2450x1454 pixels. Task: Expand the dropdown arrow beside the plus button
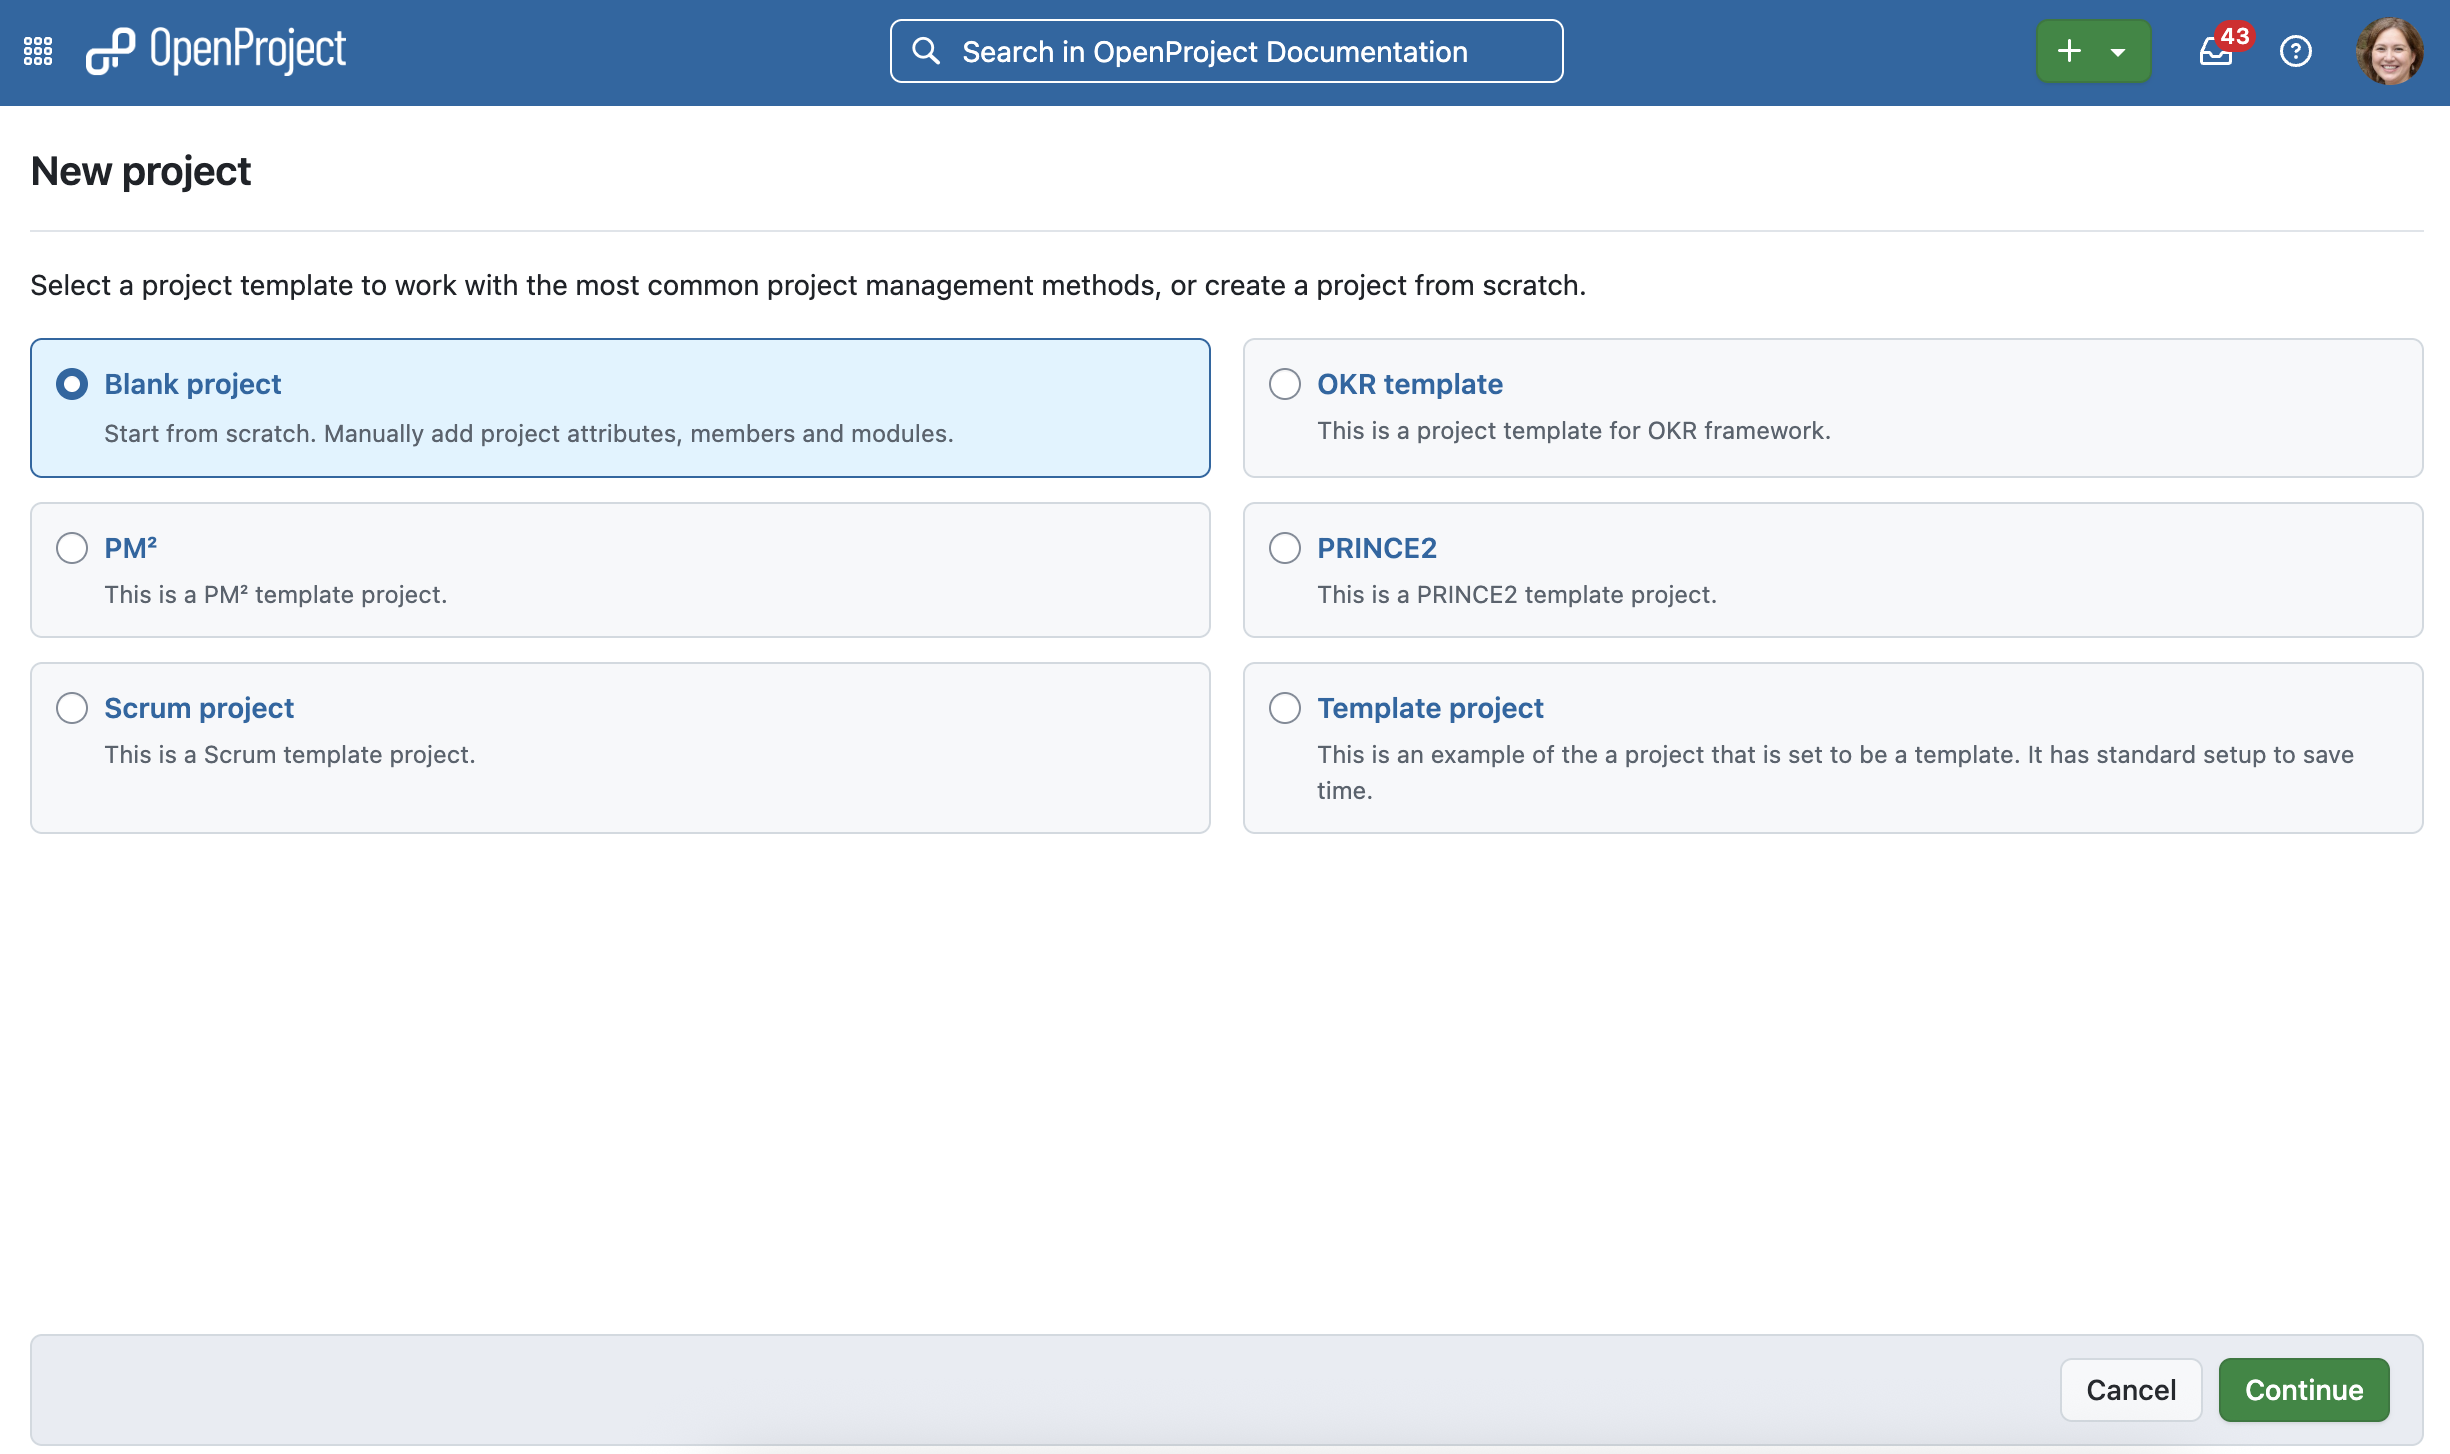coord(2117,50)
